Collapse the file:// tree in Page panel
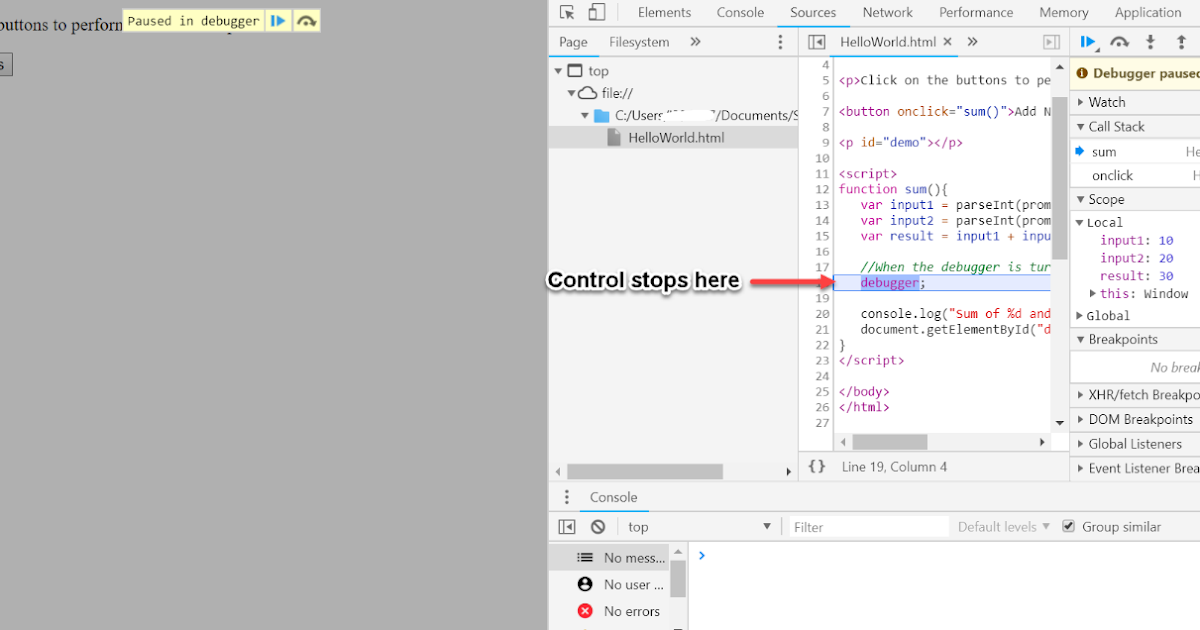This screenshot has width=1200, height=630. 570,92
